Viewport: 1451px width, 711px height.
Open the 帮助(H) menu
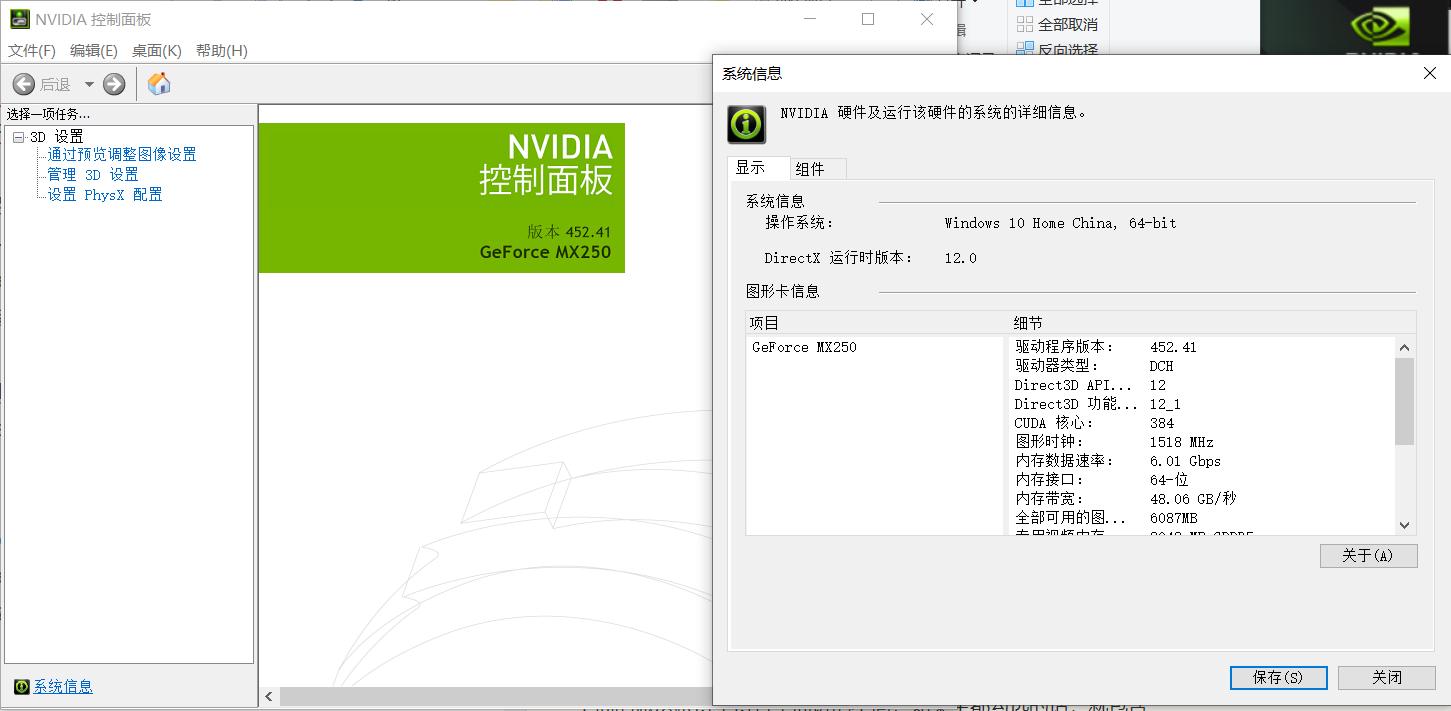[x=222, y=51]
